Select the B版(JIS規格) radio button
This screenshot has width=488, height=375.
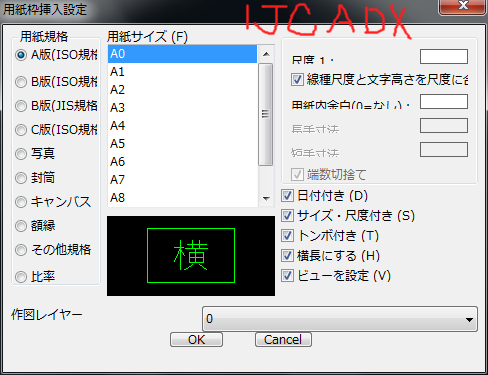pos(21,106)
